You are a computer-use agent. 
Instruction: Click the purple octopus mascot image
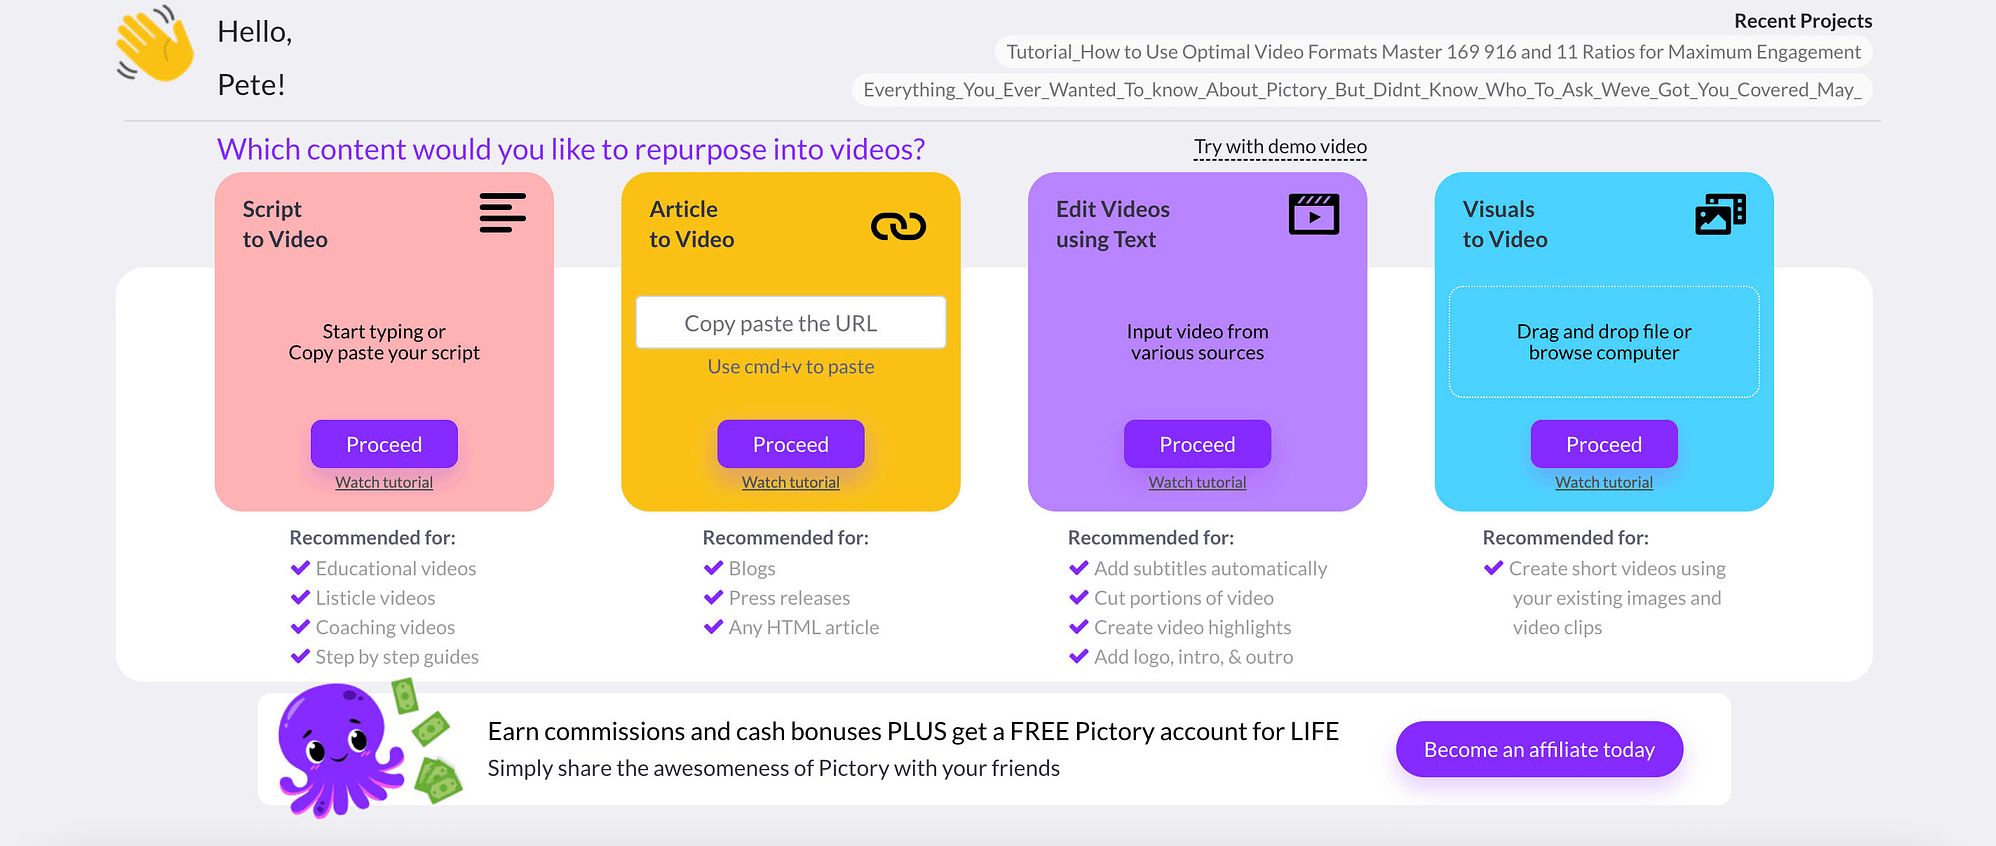(x=340, y=750)
